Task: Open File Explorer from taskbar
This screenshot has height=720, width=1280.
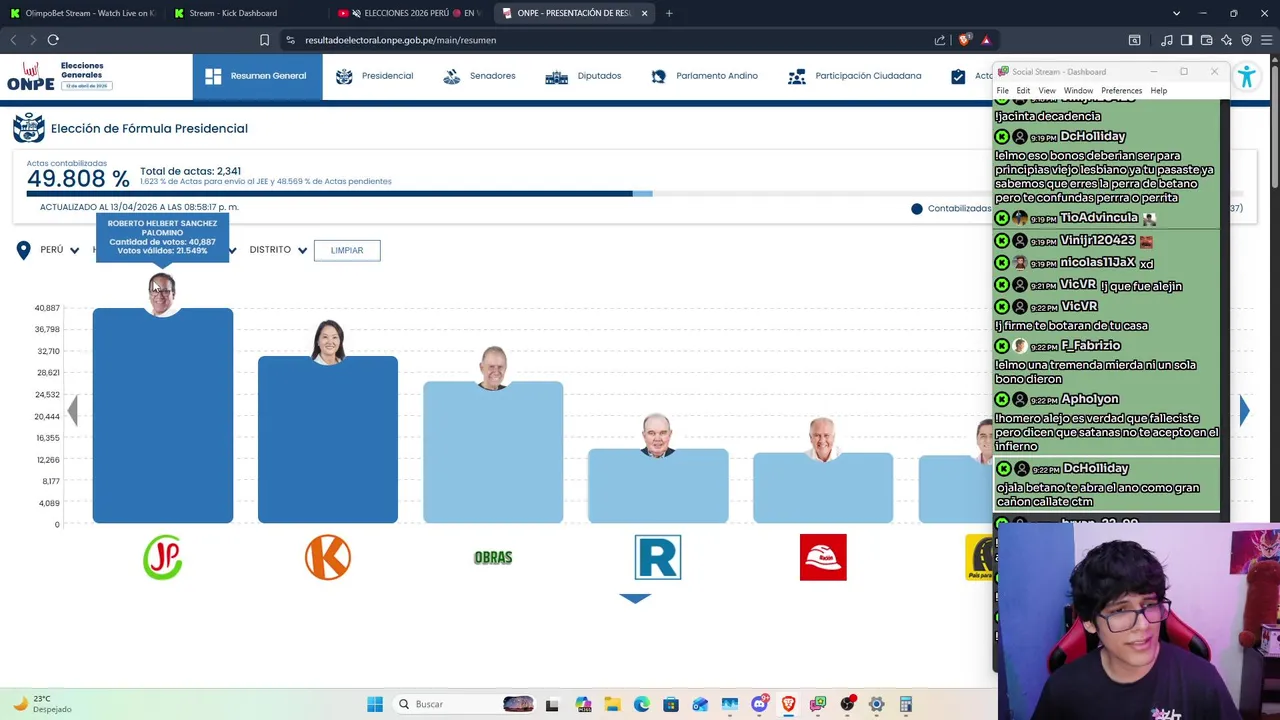Action: coord(612,704)
